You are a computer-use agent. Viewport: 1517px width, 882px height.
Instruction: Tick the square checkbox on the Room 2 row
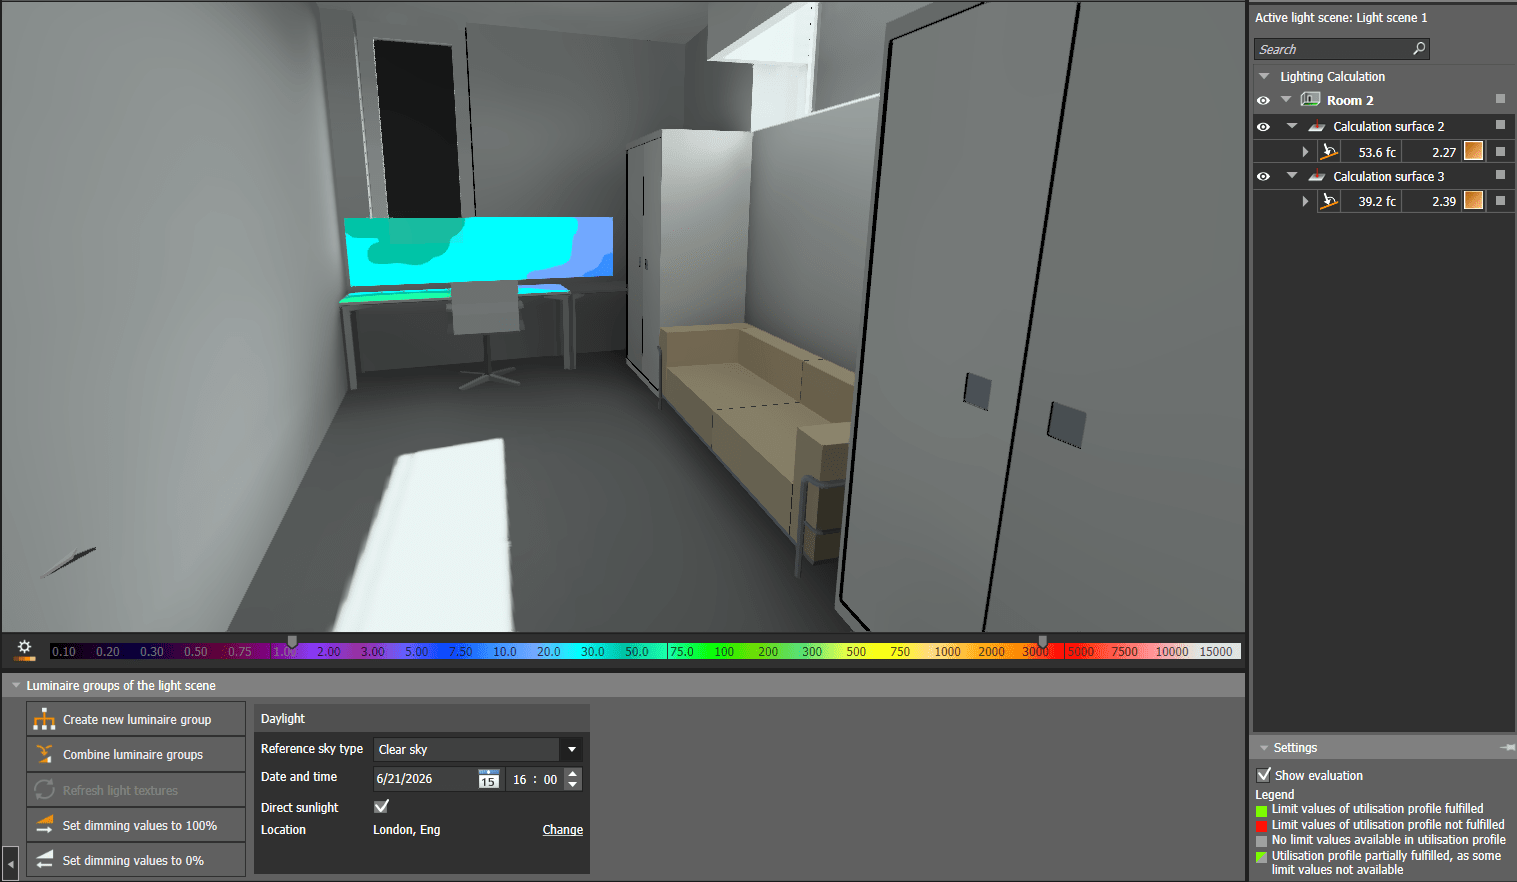pos(1500,99)
